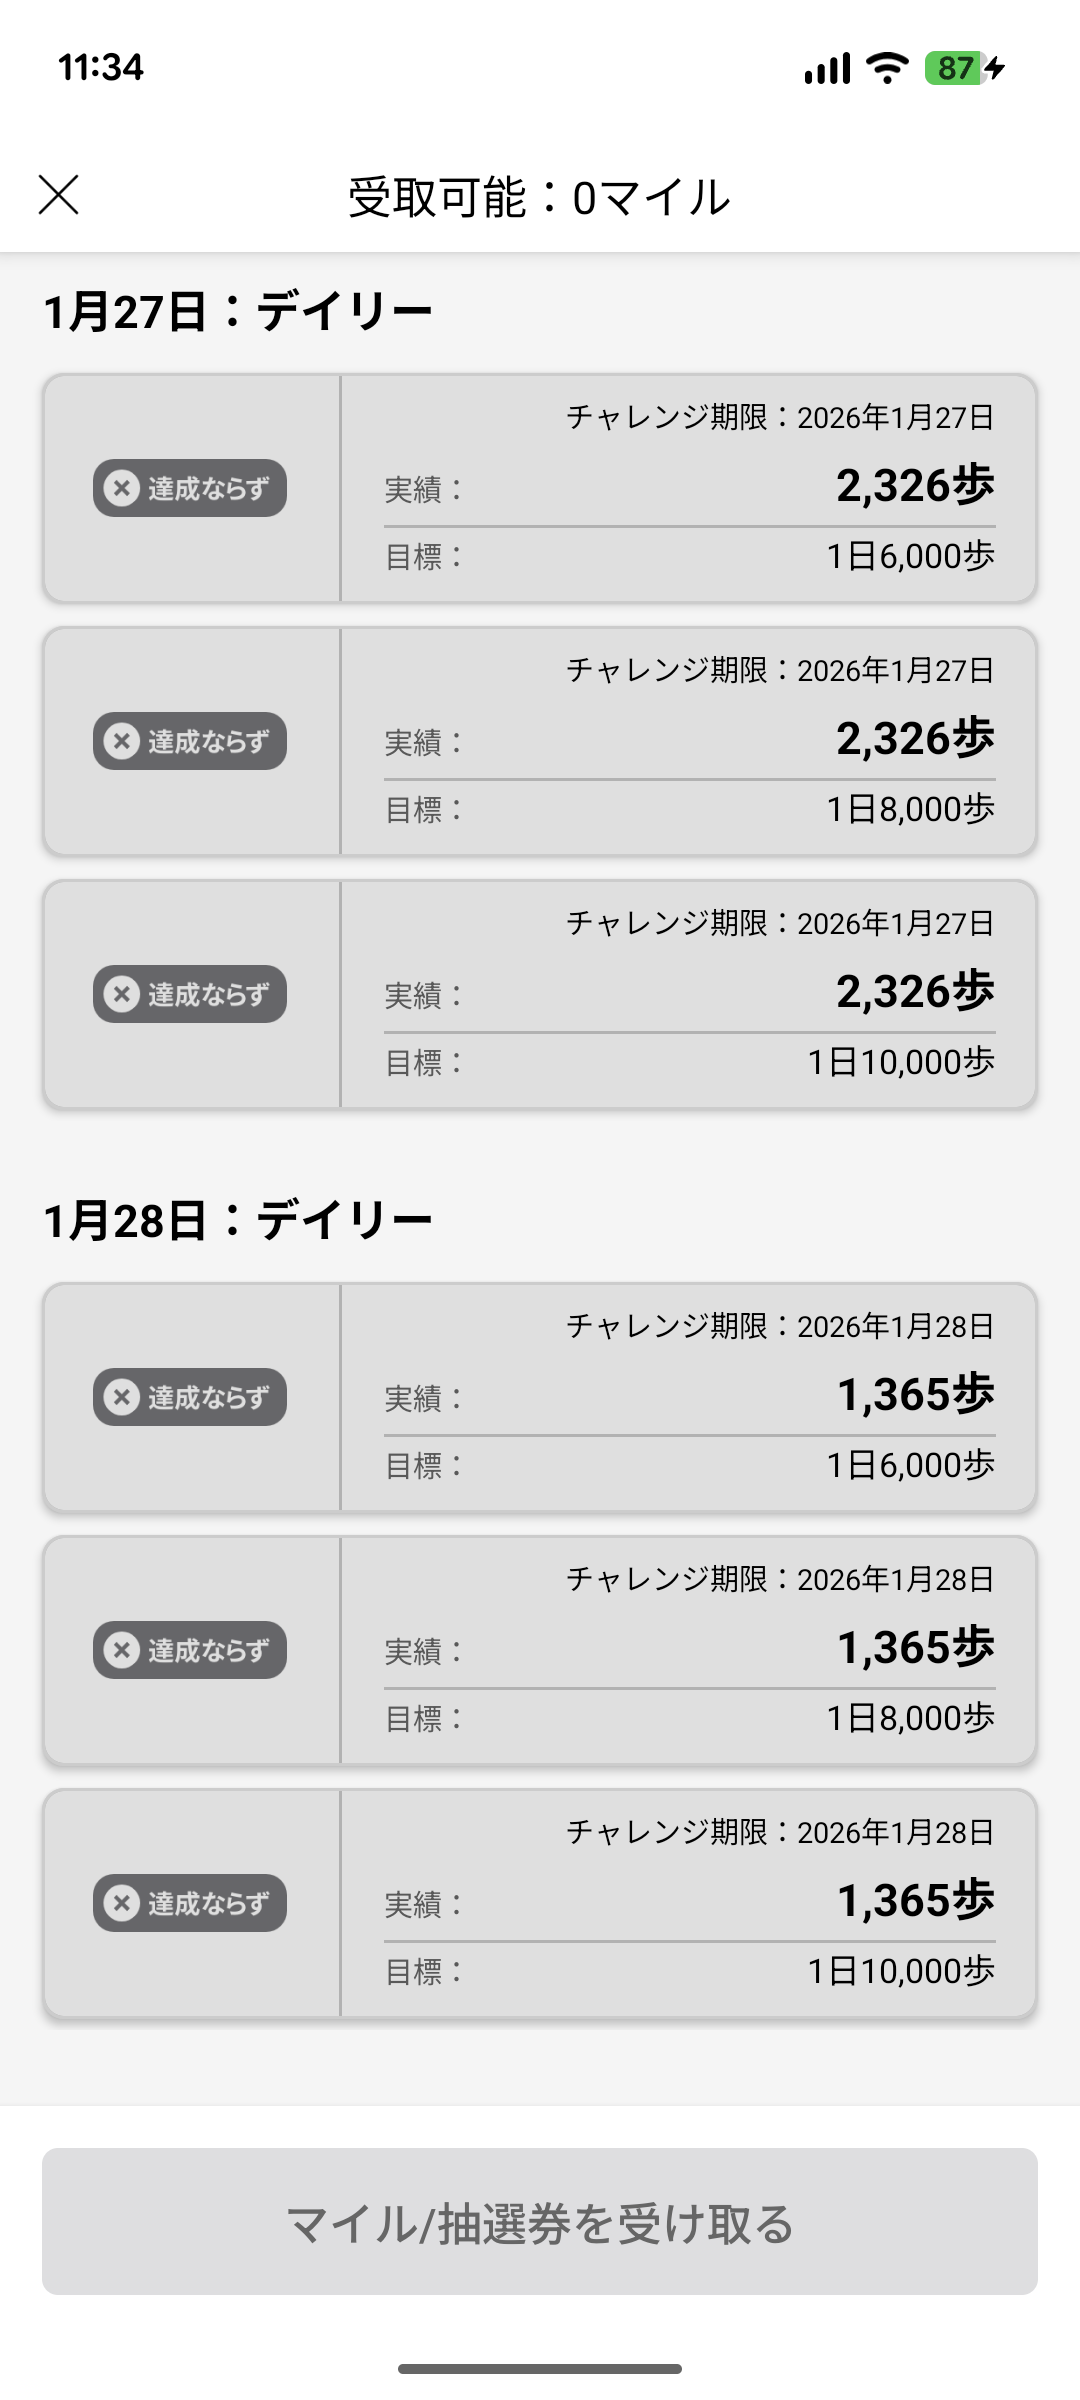Tap the 11:34 clock in status bar
Screen dimensions: 1080x2400
pos(101,68)
